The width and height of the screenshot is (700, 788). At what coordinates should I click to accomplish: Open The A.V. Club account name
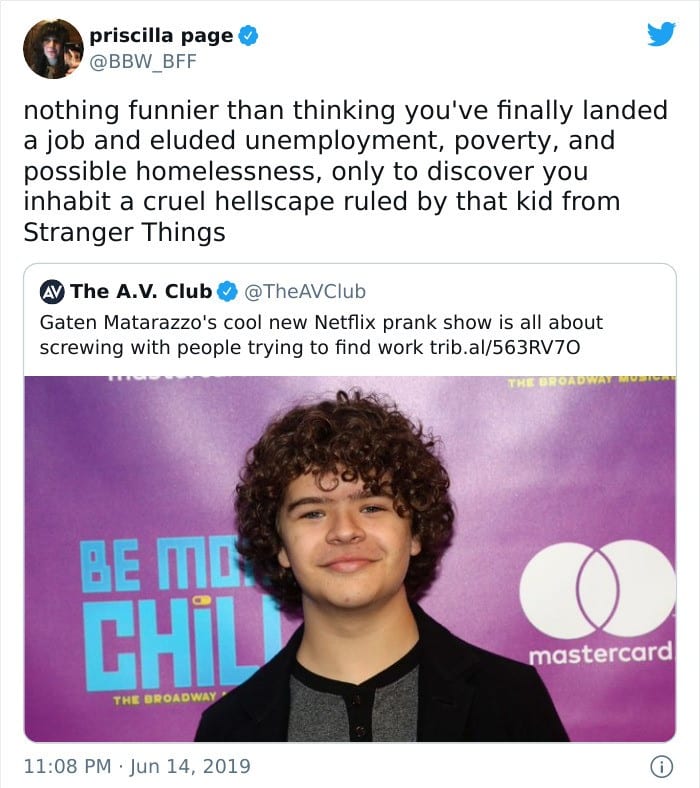(x=141, y=291)
